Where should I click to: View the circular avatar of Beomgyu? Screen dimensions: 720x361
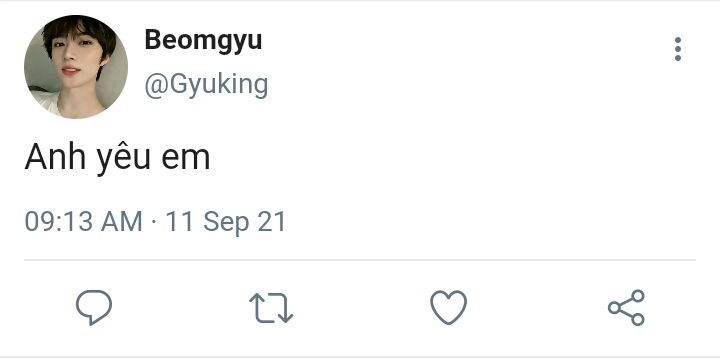(x=76, y=67)
